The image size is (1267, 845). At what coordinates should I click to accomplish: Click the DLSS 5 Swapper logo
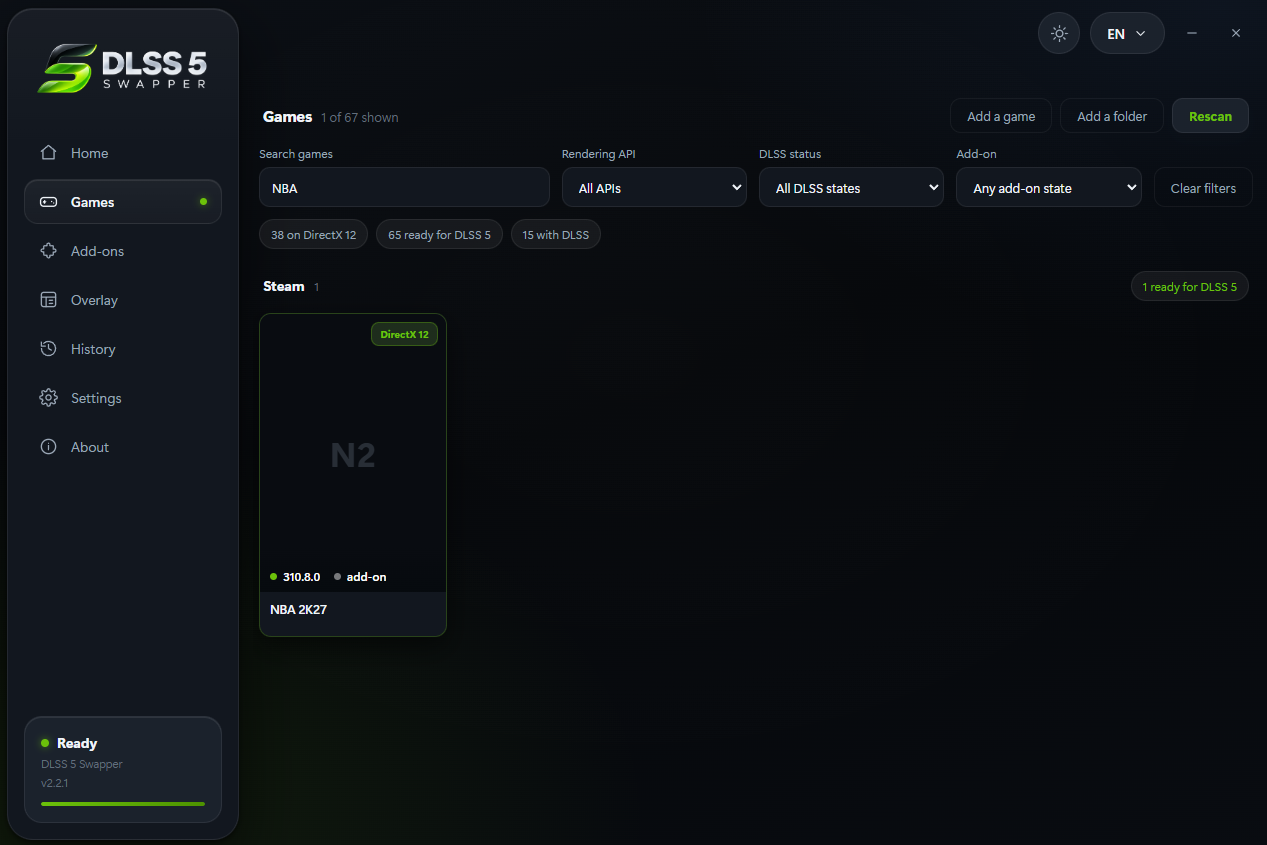point(123,68)
